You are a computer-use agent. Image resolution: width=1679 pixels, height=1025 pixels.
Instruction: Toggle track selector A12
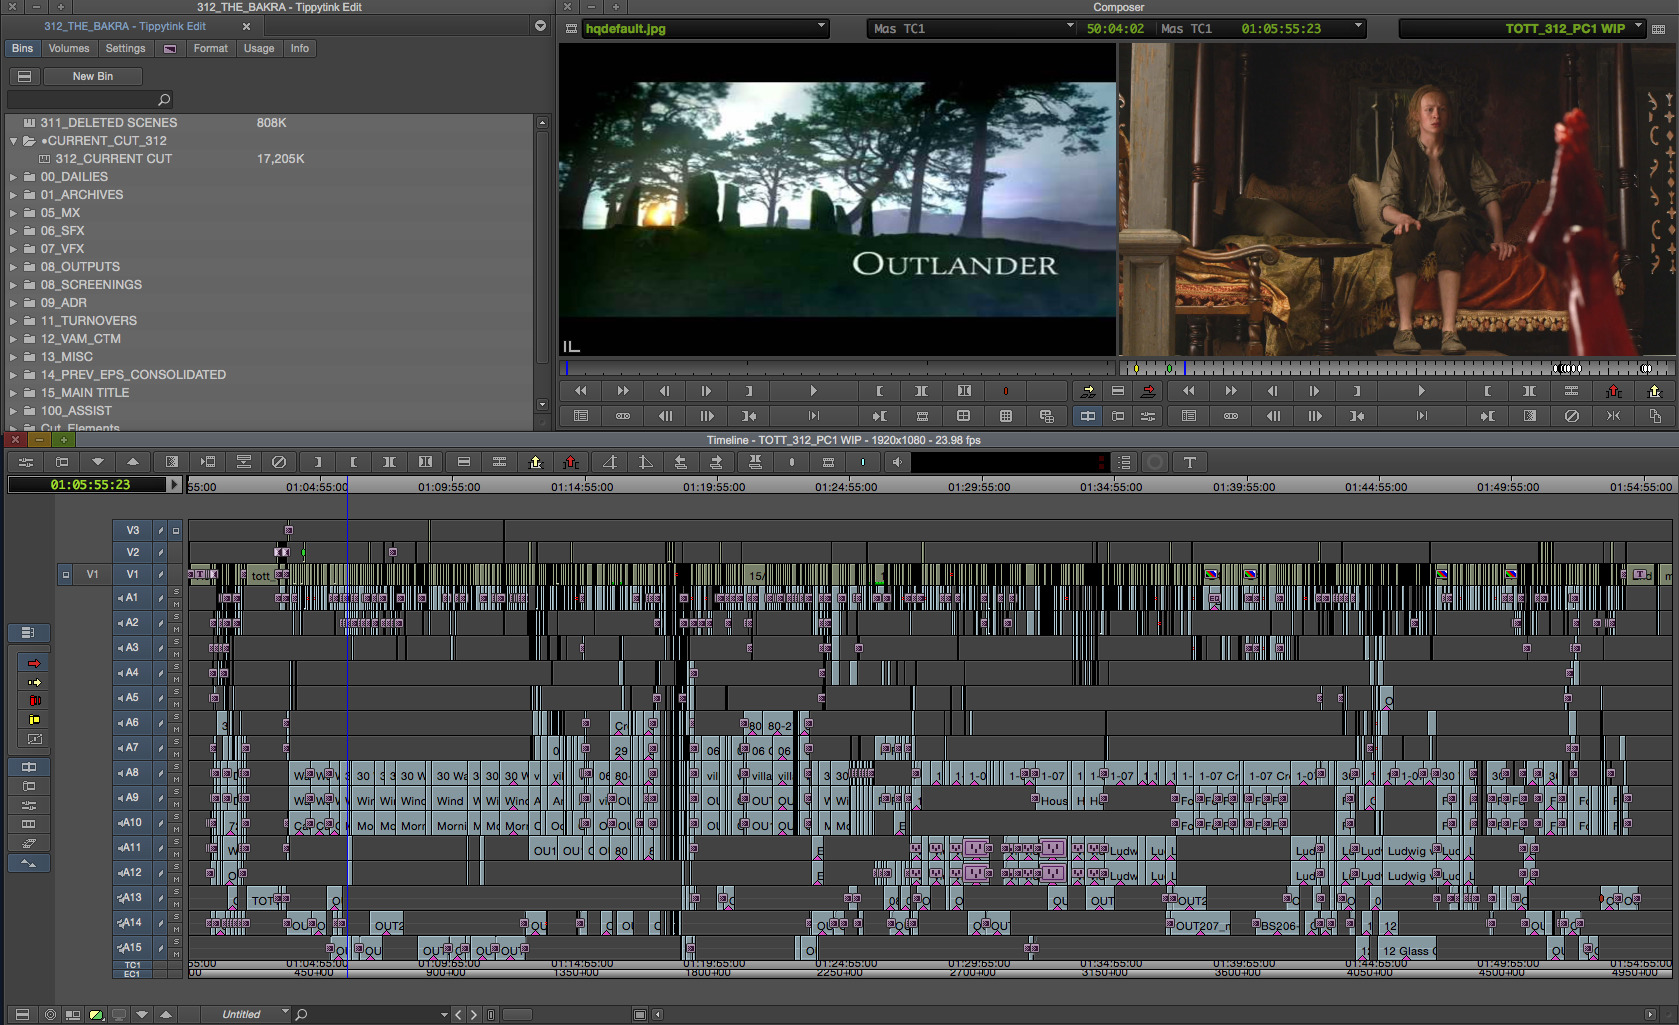click(x=131, y=872)
